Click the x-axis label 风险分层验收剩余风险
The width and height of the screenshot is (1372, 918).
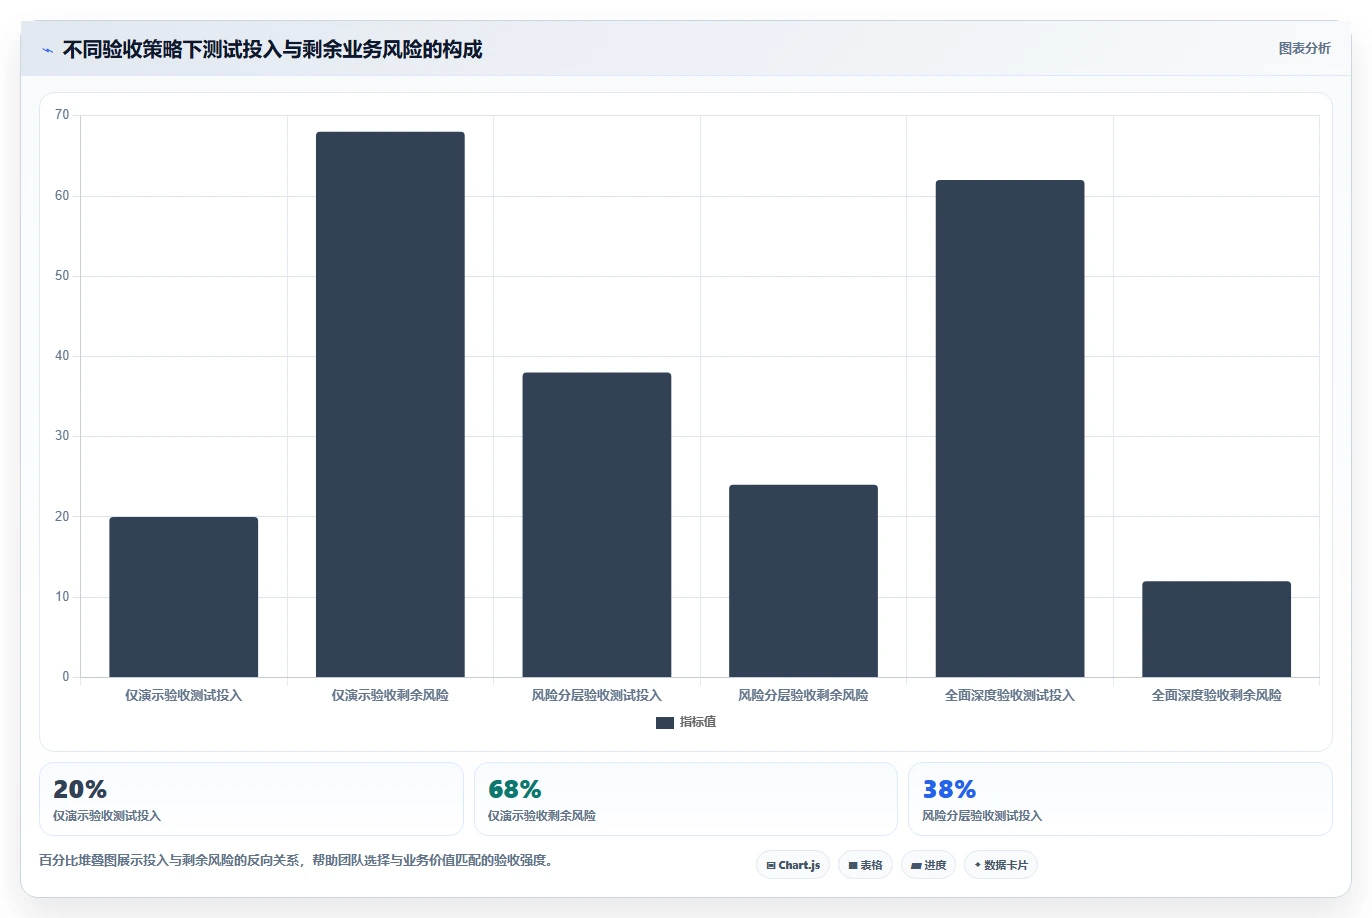tap(803, 695)
